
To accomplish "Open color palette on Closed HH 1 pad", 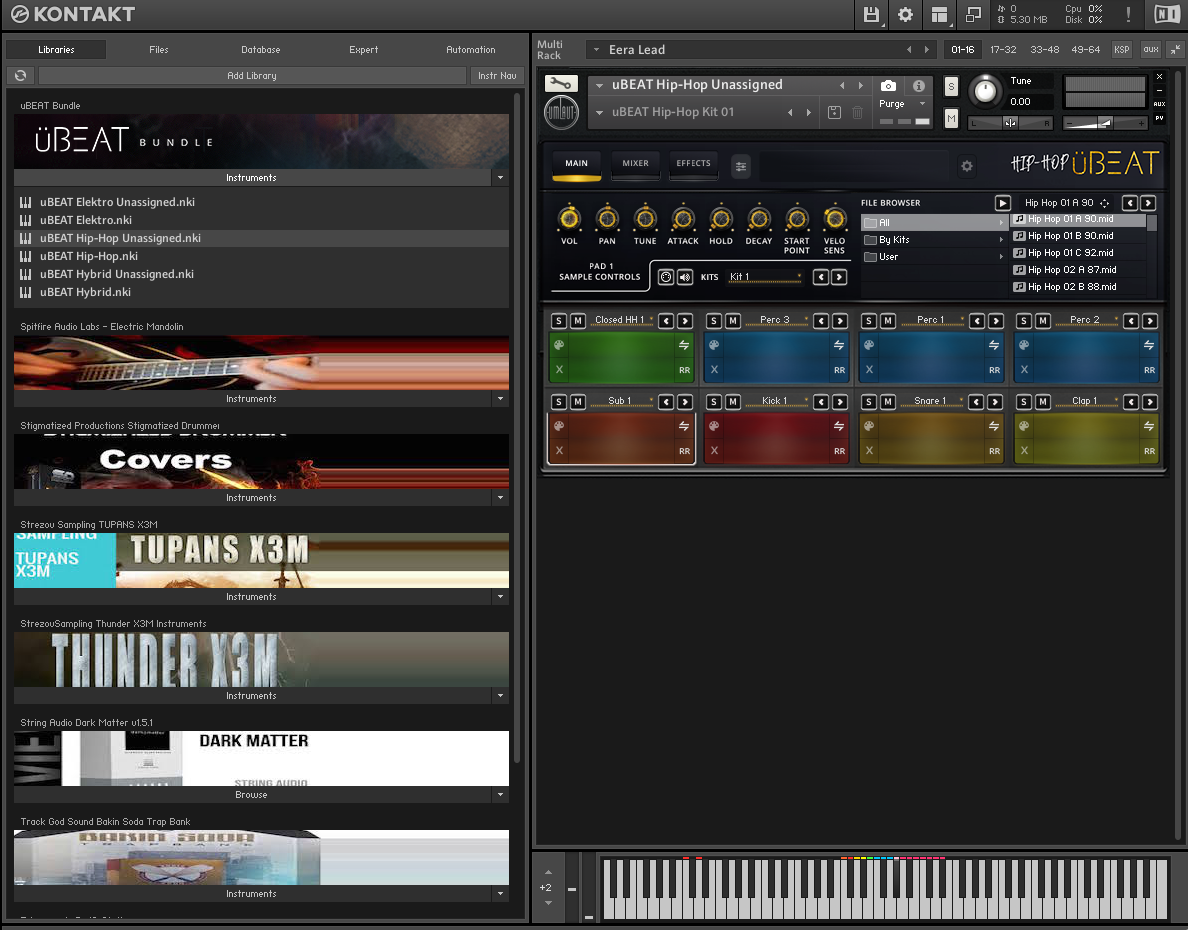I will pos(559,345).
